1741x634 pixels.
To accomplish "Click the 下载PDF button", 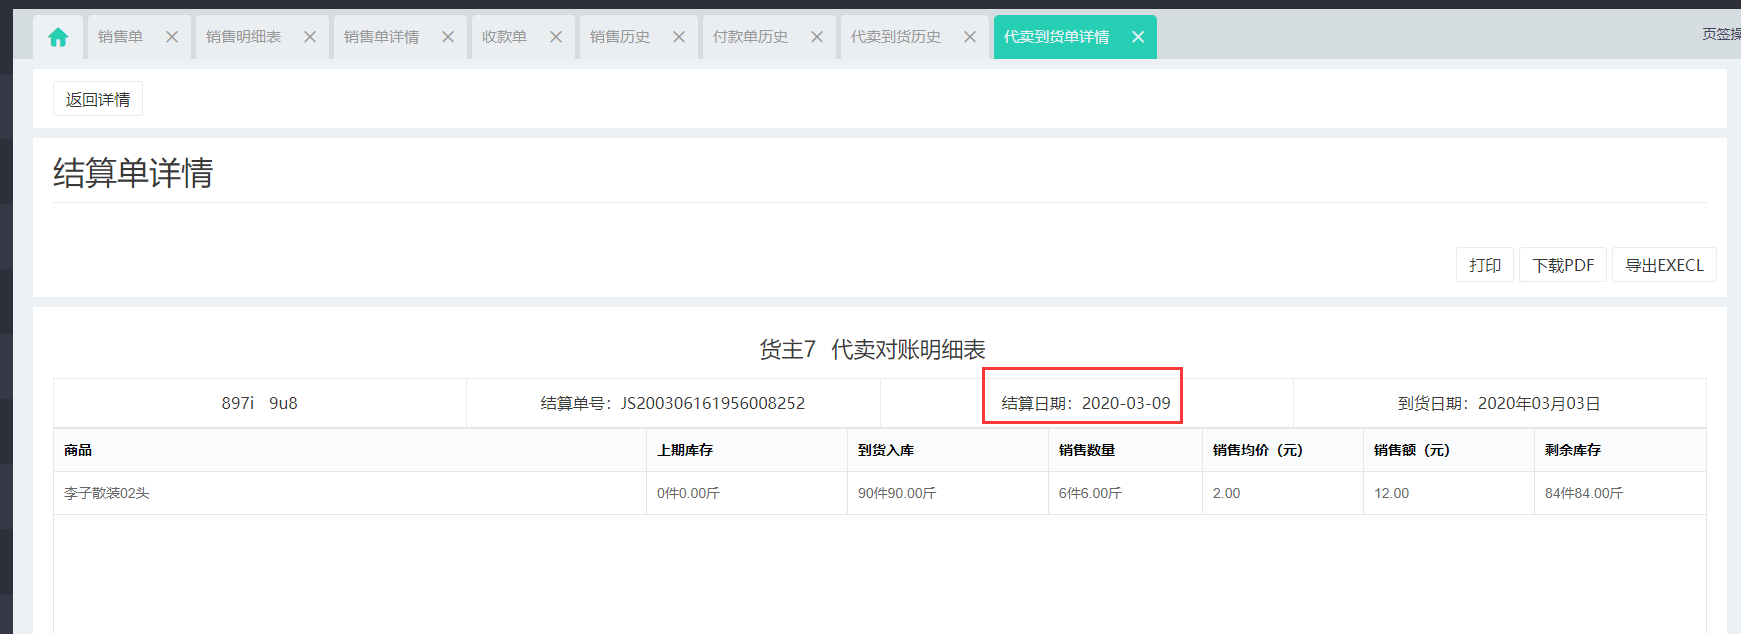I will click(x=1563, y=265).
